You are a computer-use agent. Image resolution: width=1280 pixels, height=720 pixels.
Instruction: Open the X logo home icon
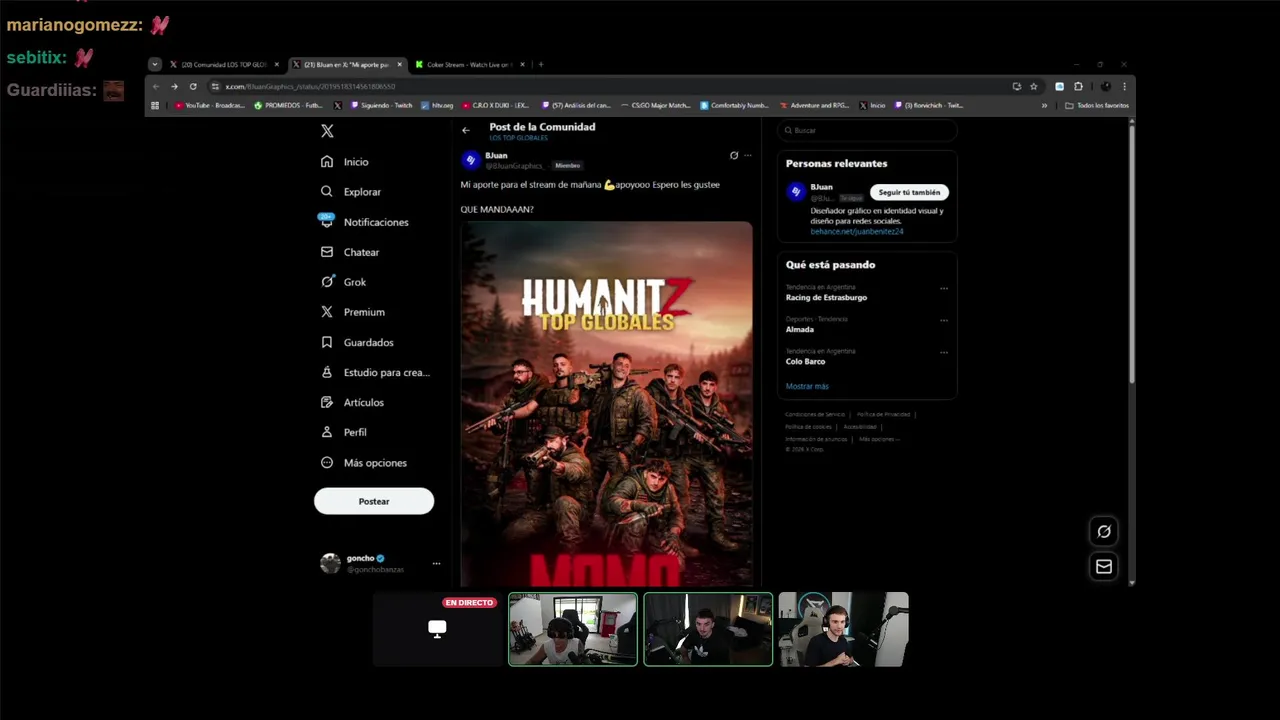click(x=327, y=131)
